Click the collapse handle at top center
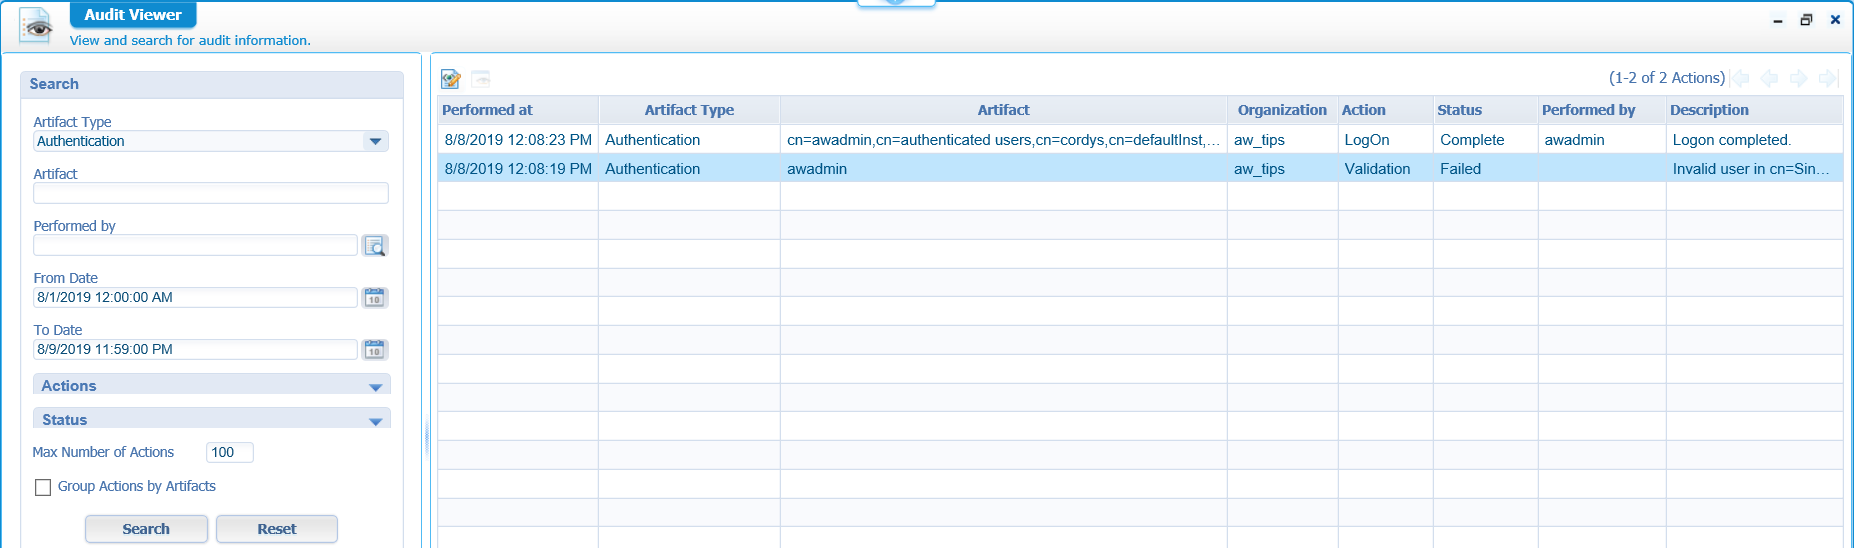 896,3
